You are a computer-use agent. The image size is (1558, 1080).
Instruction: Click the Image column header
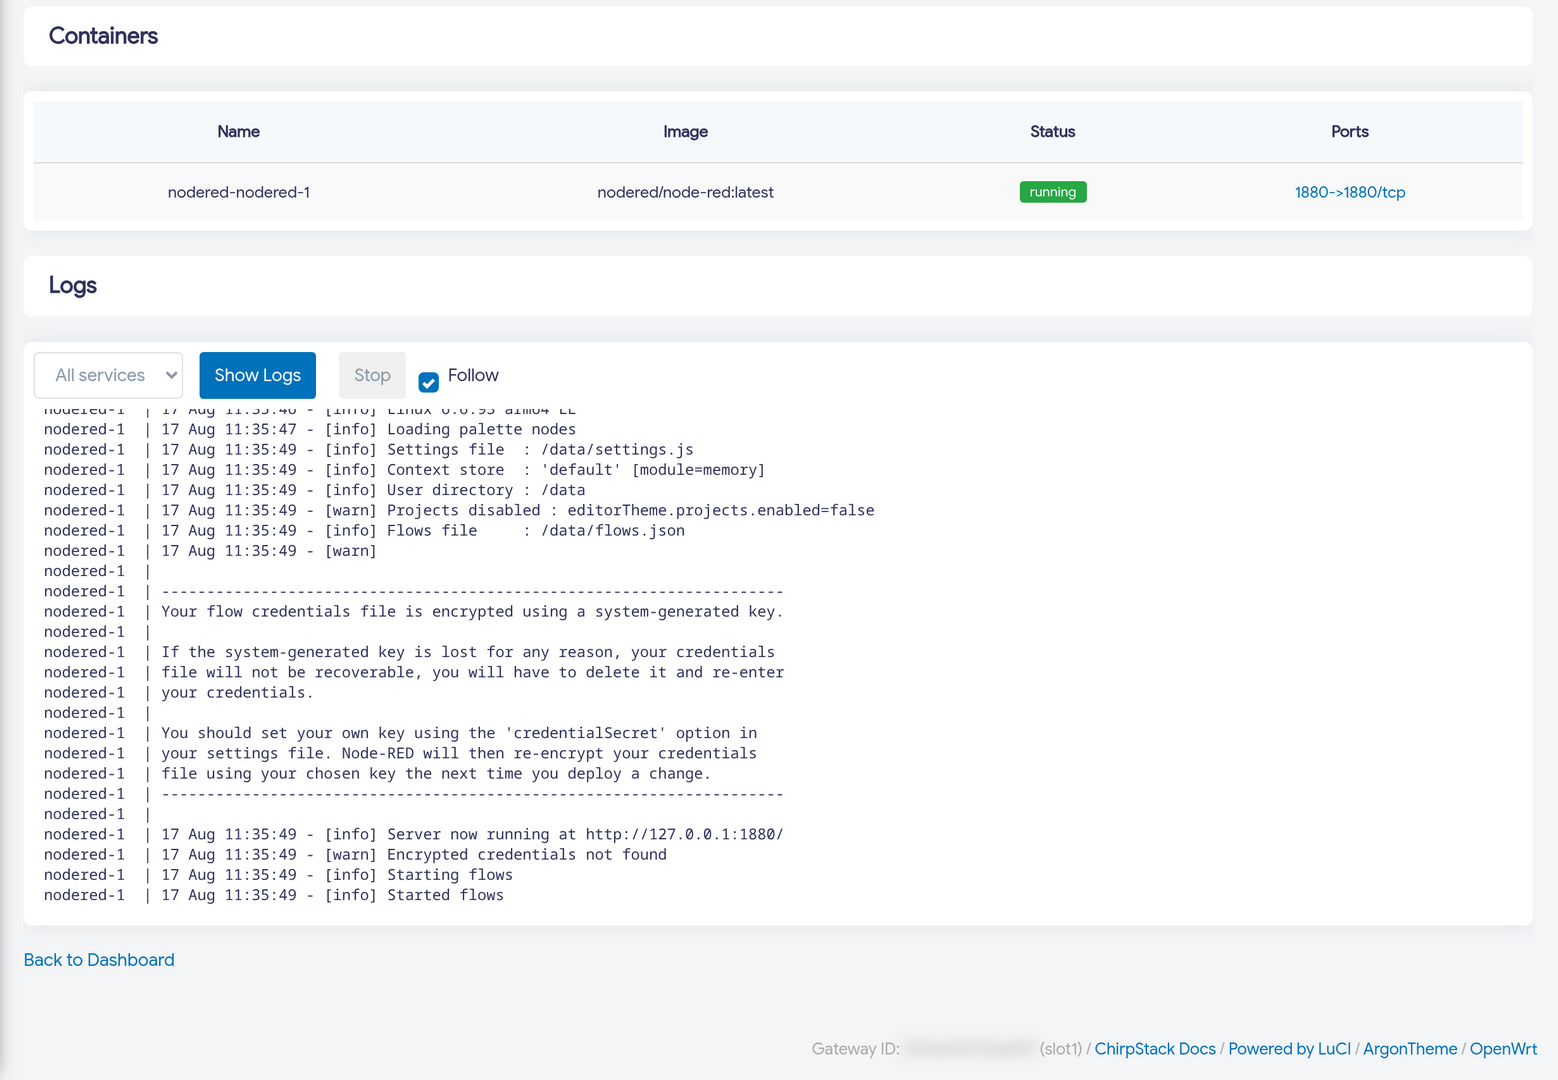coord(685,132)
